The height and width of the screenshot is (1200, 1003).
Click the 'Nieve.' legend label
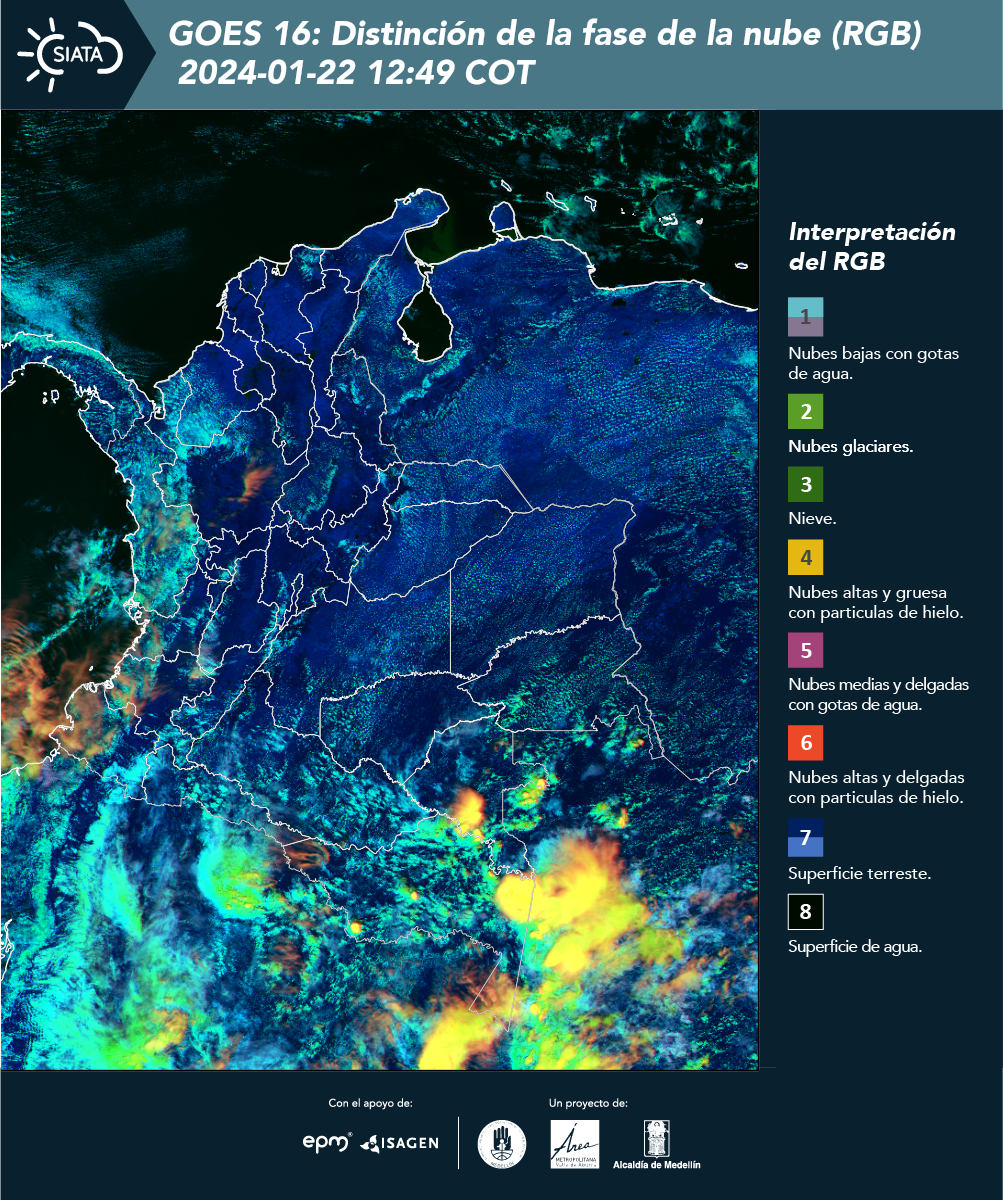(x=812, y=519)
